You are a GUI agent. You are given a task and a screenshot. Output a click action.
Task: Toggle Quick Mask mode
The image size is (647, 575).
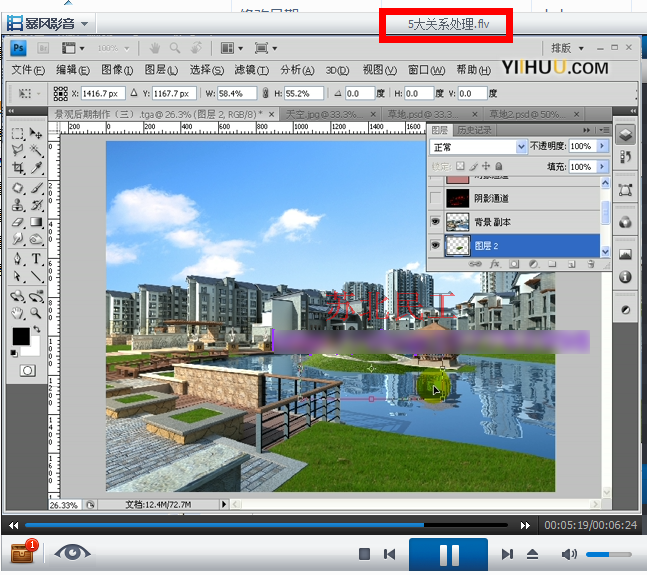tap(28, 370)
